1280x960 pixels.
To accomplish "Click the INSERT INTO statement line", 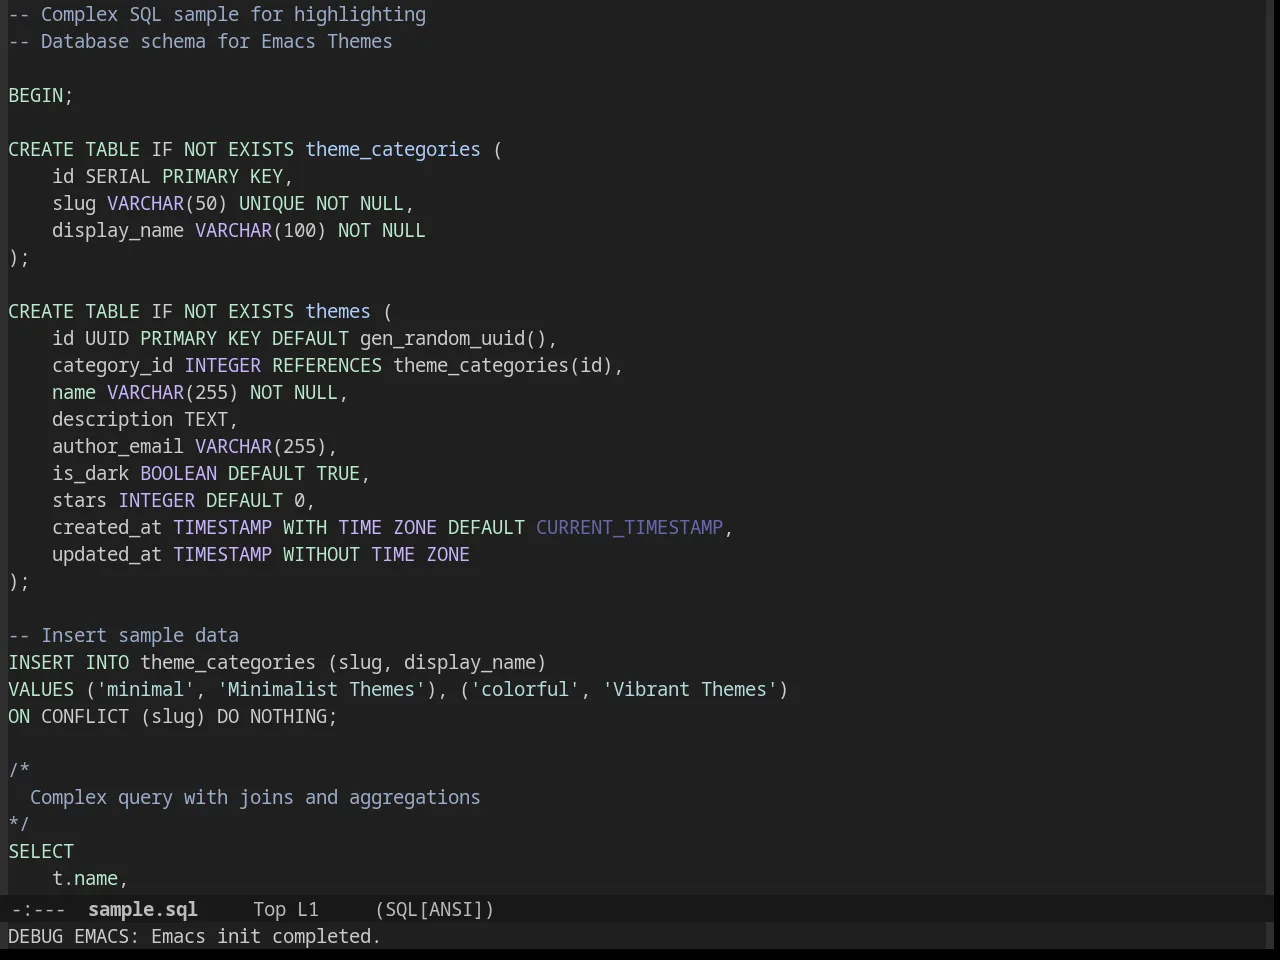I will click(x=277, y=662).
